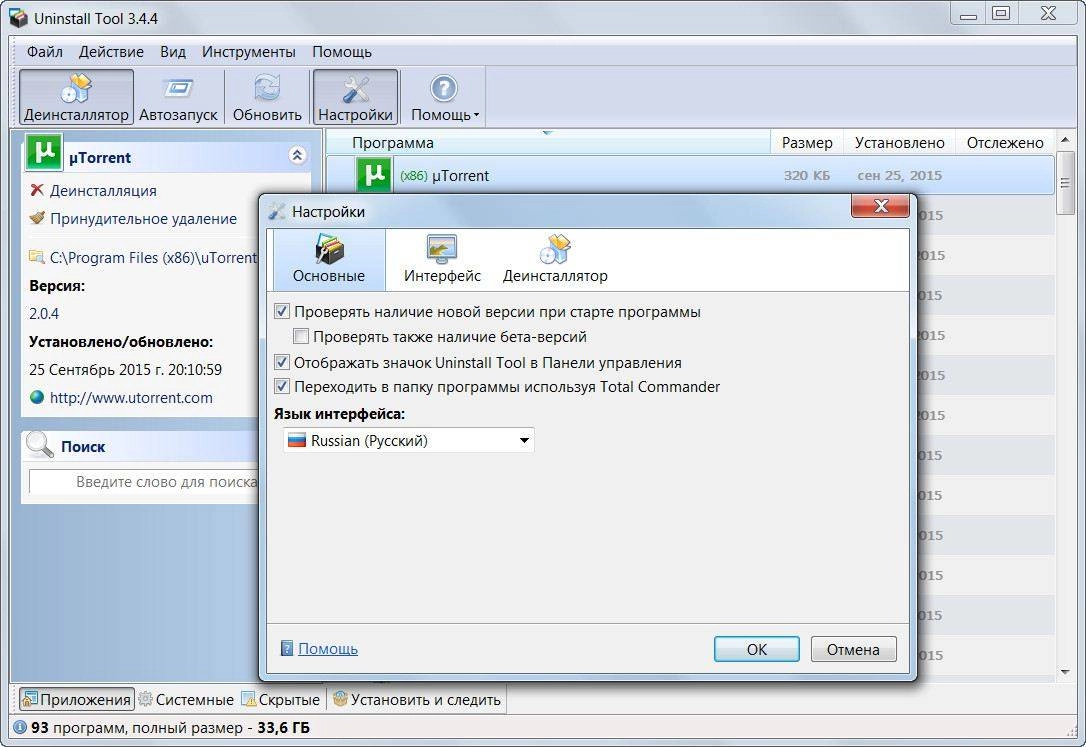Viewport: 1086px width, 747px height.
Task: Open the Вид menu
Action: (172, 52)
